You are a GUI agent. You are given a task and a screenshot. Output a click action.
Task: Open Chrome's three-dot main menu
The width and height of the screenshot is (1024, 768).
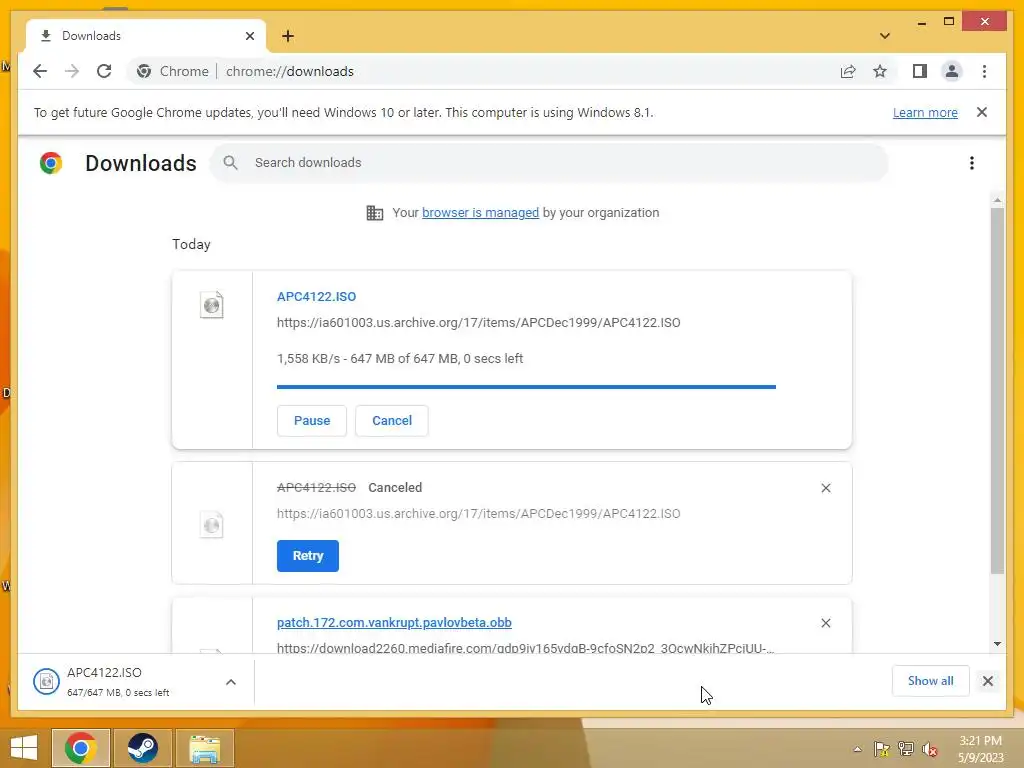tap(984, 71)
